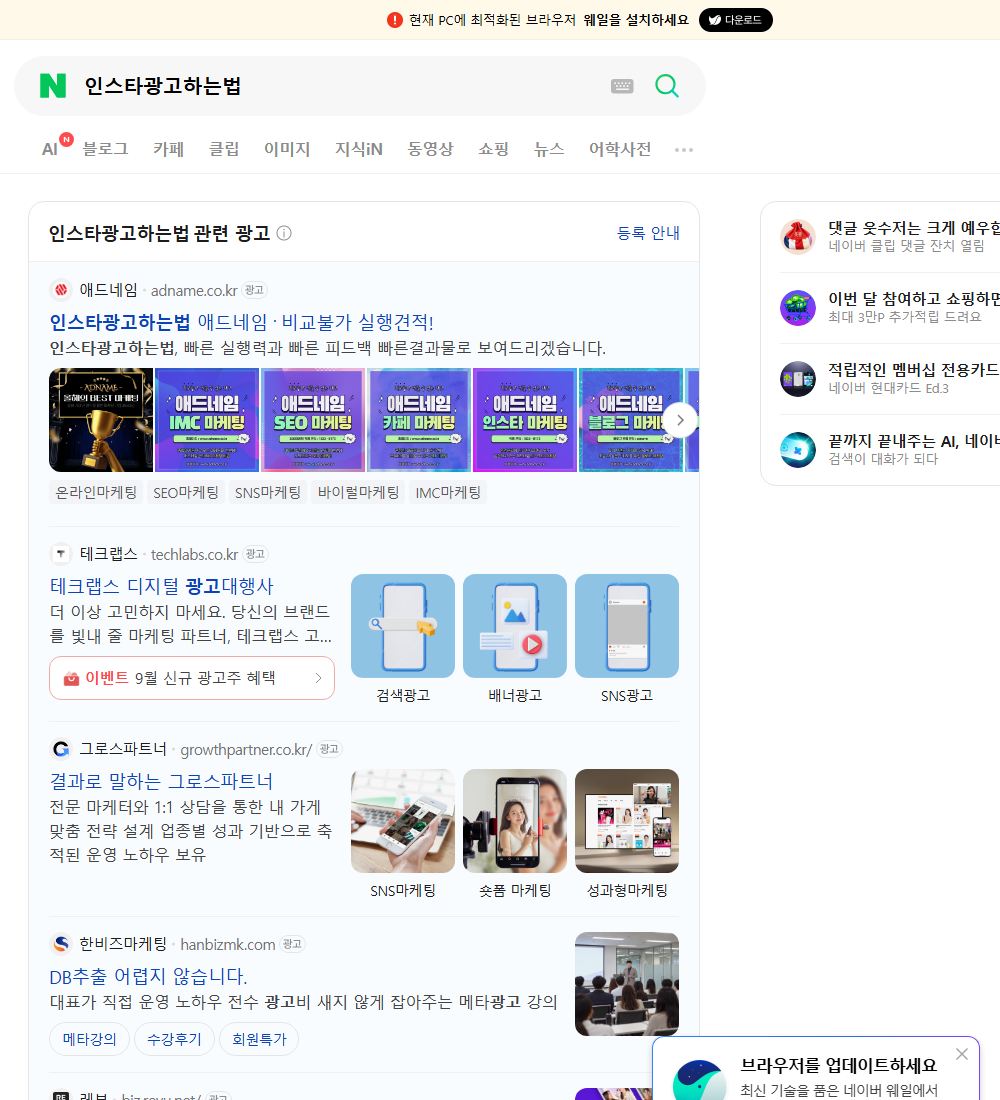Open hanbizmk.com URL text

pos(227,944)
